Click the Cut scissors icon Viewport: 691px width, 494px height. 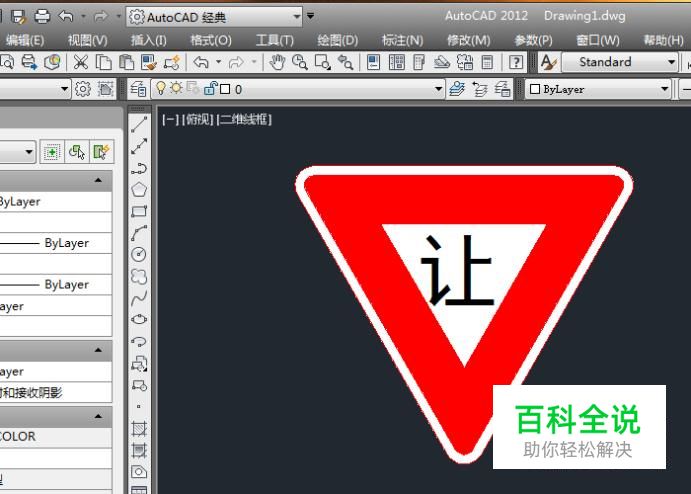point(81,62)
